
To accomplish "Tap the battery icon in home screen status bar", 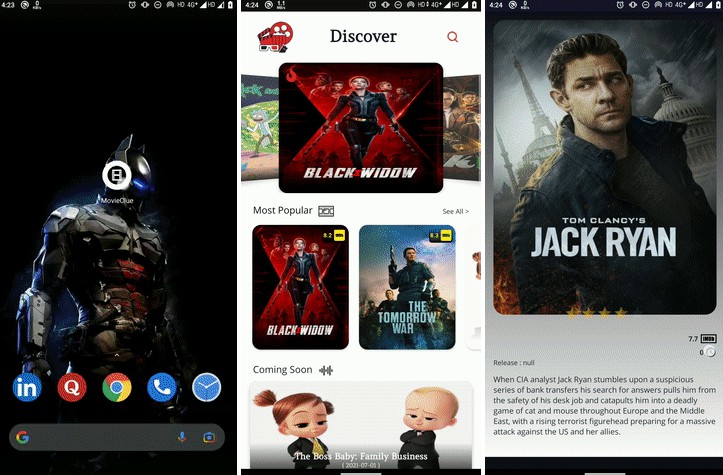I will [x=231, y=5].
